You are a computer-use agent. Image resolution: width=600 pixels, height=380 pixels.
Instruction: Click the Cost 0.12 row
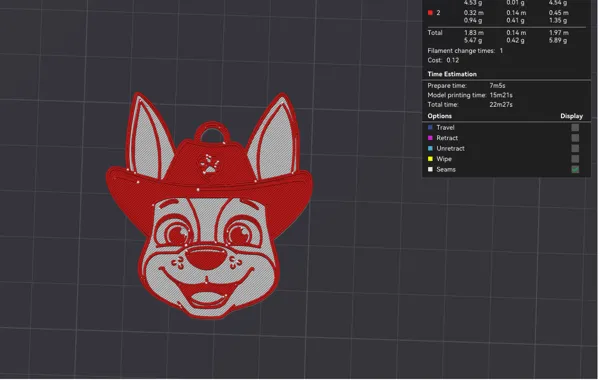tap(444, 60)
